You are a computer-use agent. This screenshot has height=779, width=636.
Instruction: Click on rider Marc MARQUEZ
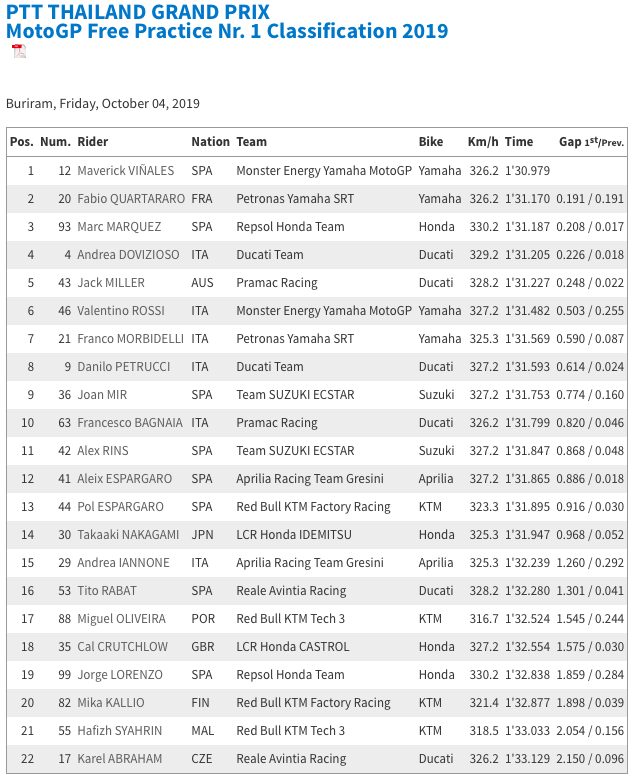(119, 227)
